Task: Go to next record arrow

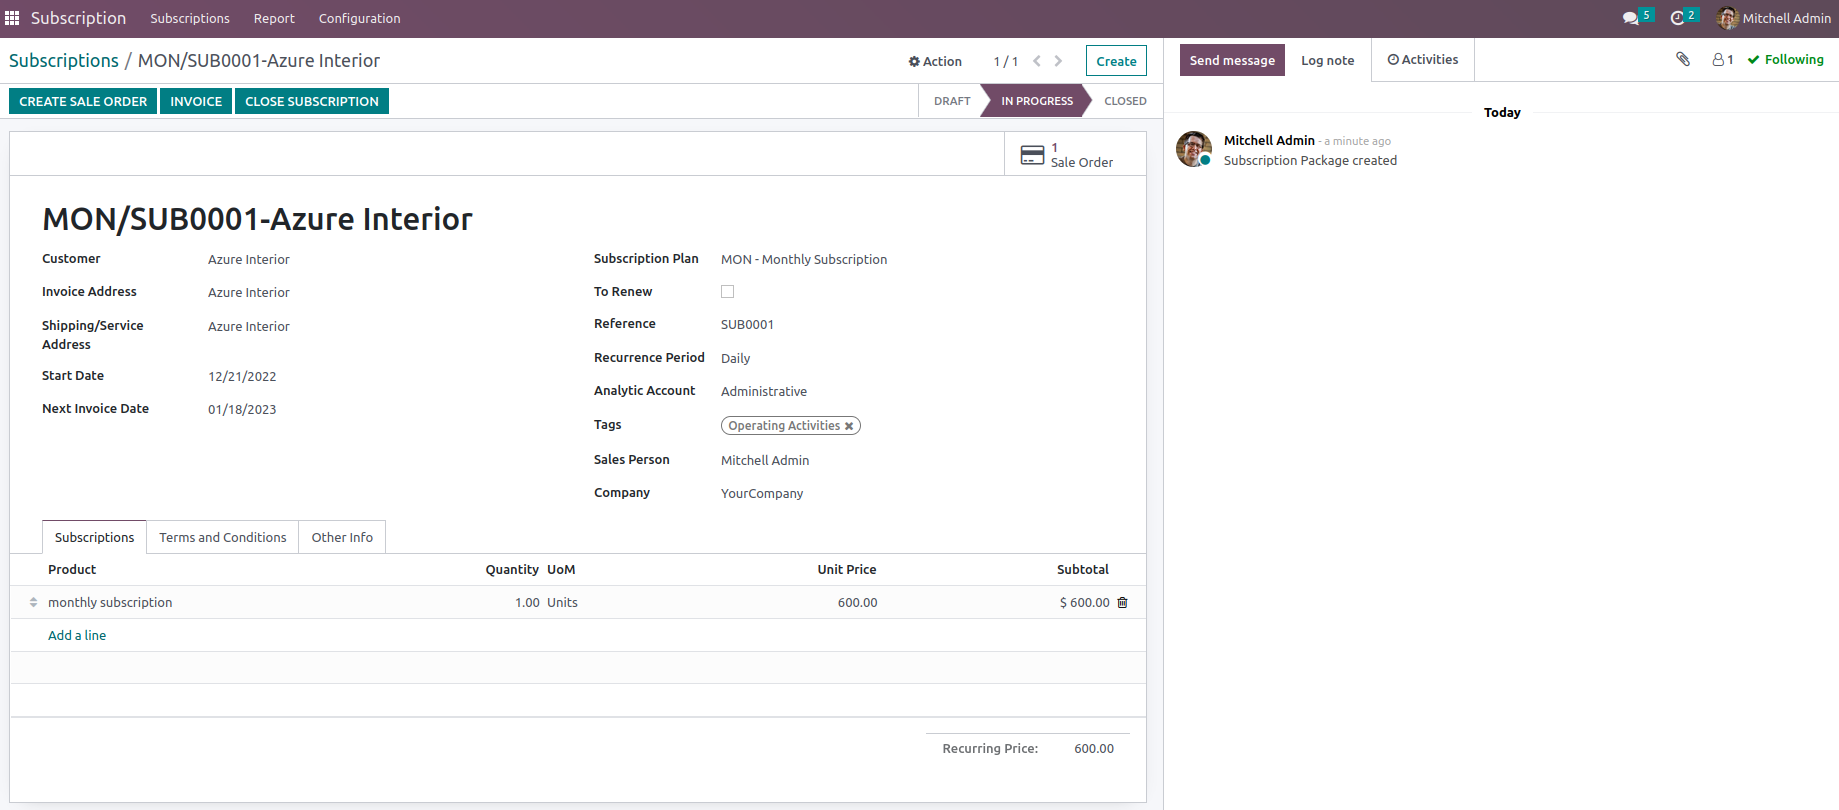Action: 1058,61
